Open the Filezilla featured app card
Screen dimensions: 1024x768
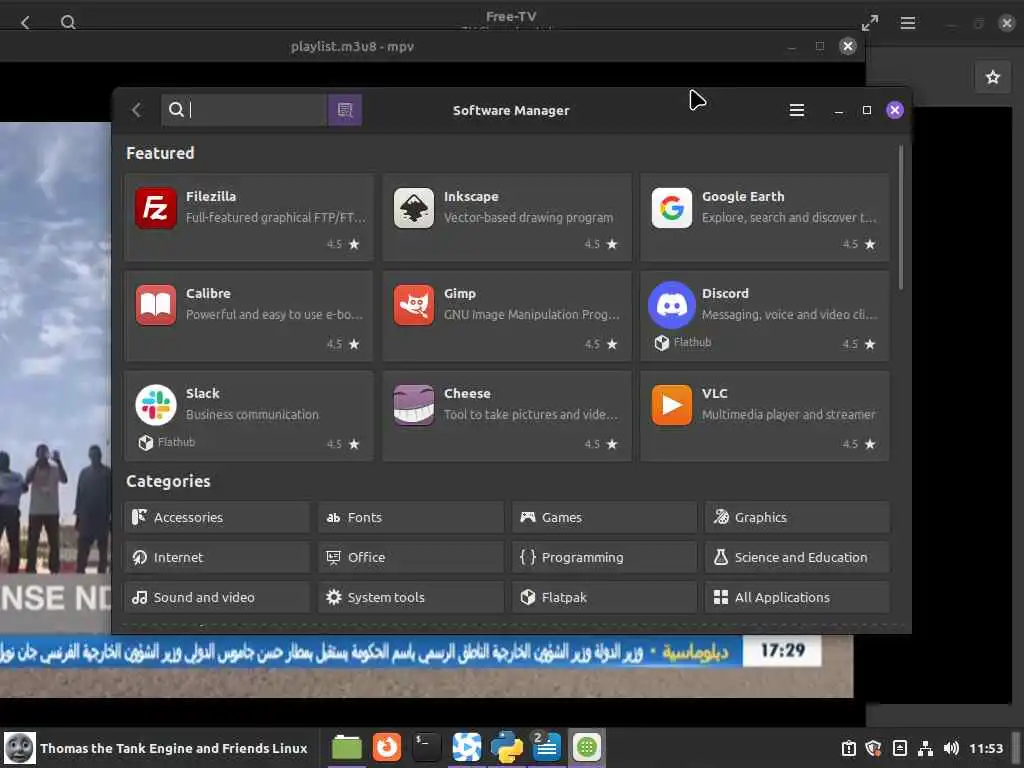(x=249, y=217)
